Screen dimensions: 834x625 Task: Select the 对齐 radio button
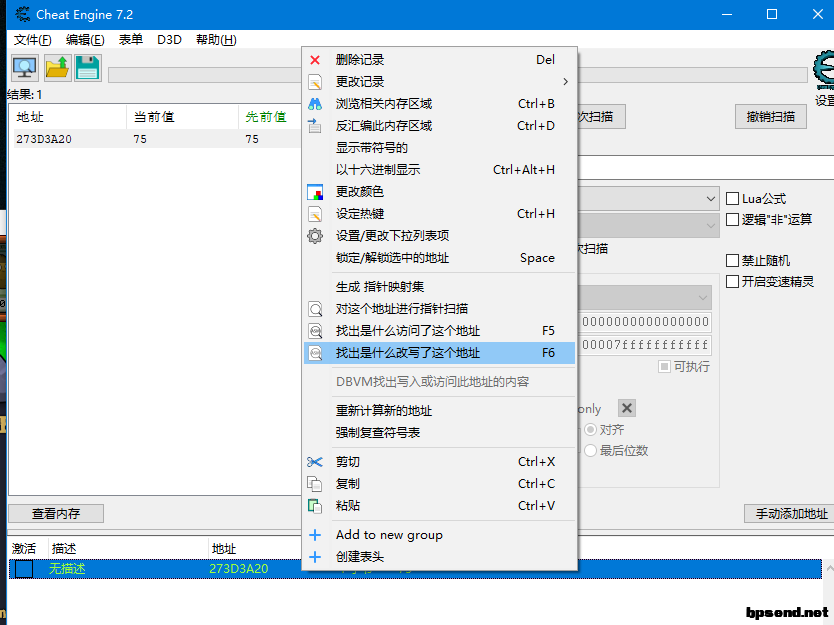coord(590,430)
